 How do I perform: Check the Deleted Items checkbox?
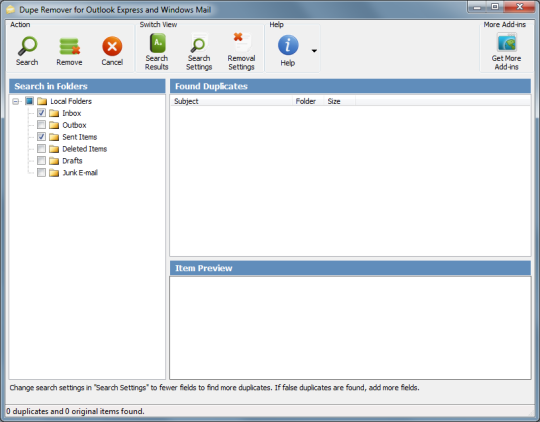(x=41, y=148)
